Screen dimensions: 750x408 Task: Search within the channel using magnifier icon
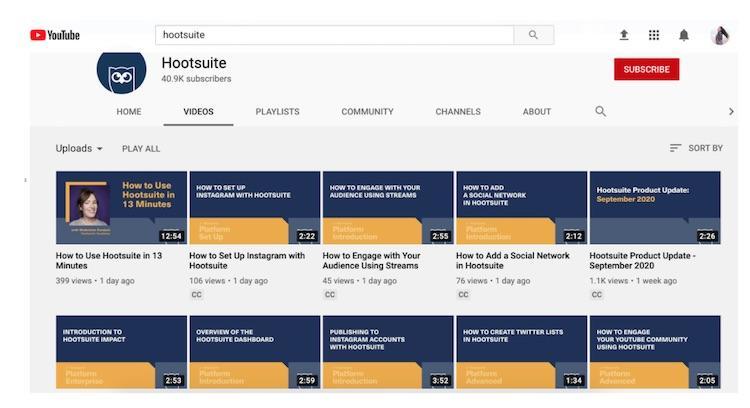click(x=601, y=111)
